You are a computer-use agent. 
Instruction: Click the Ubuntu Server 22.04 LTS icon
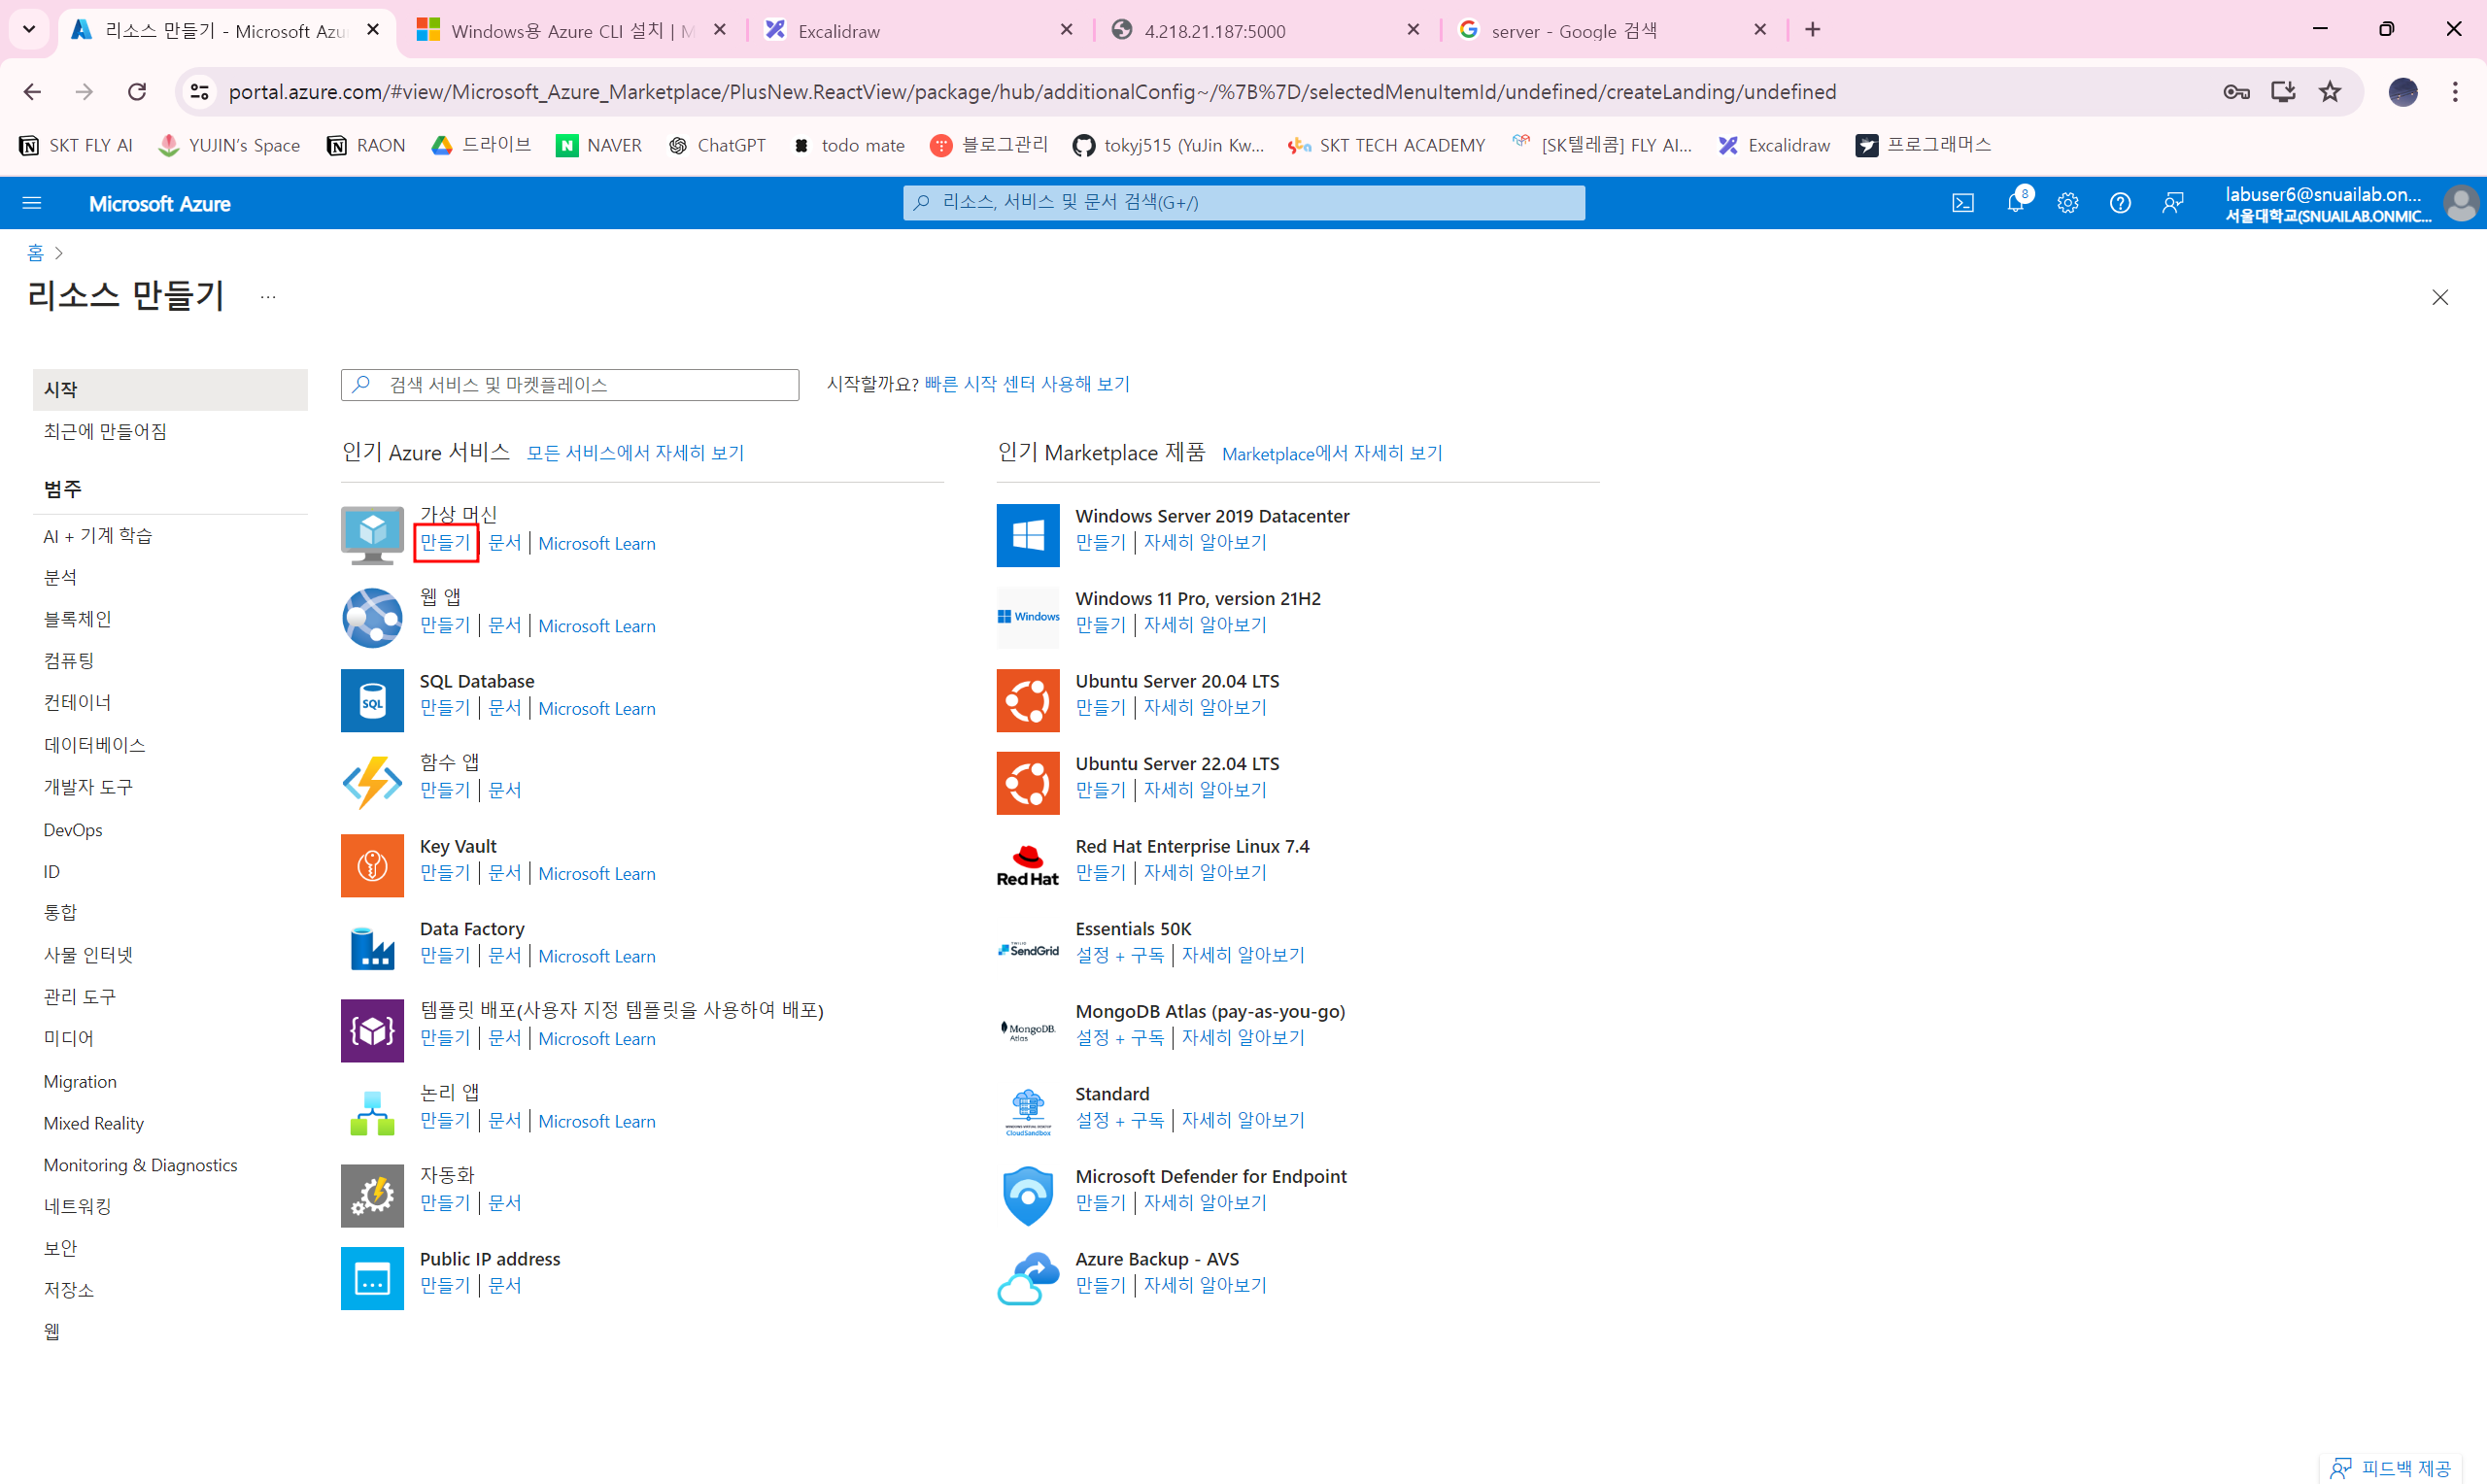(x=1027, y=782)
